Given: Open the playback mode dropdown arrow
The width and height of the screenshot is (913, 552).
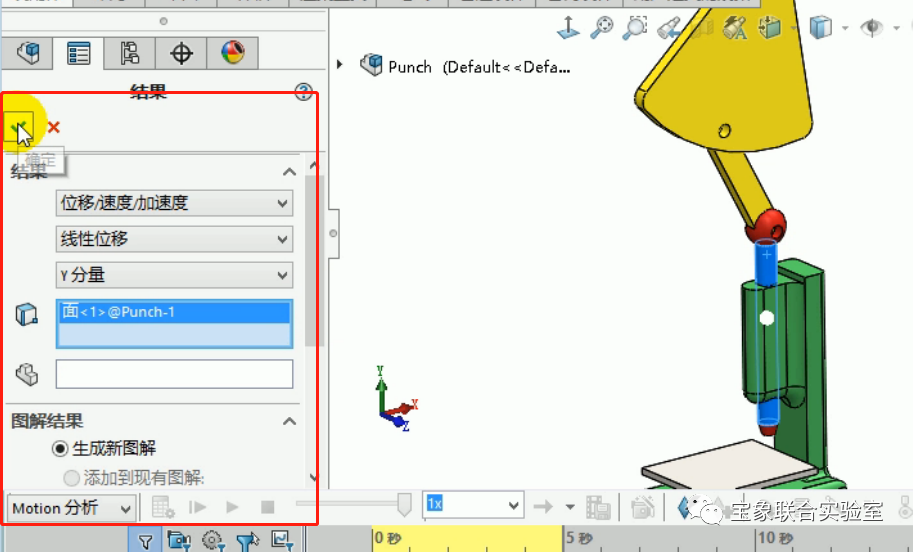Looking at the screenshot, I should (570, 507).
